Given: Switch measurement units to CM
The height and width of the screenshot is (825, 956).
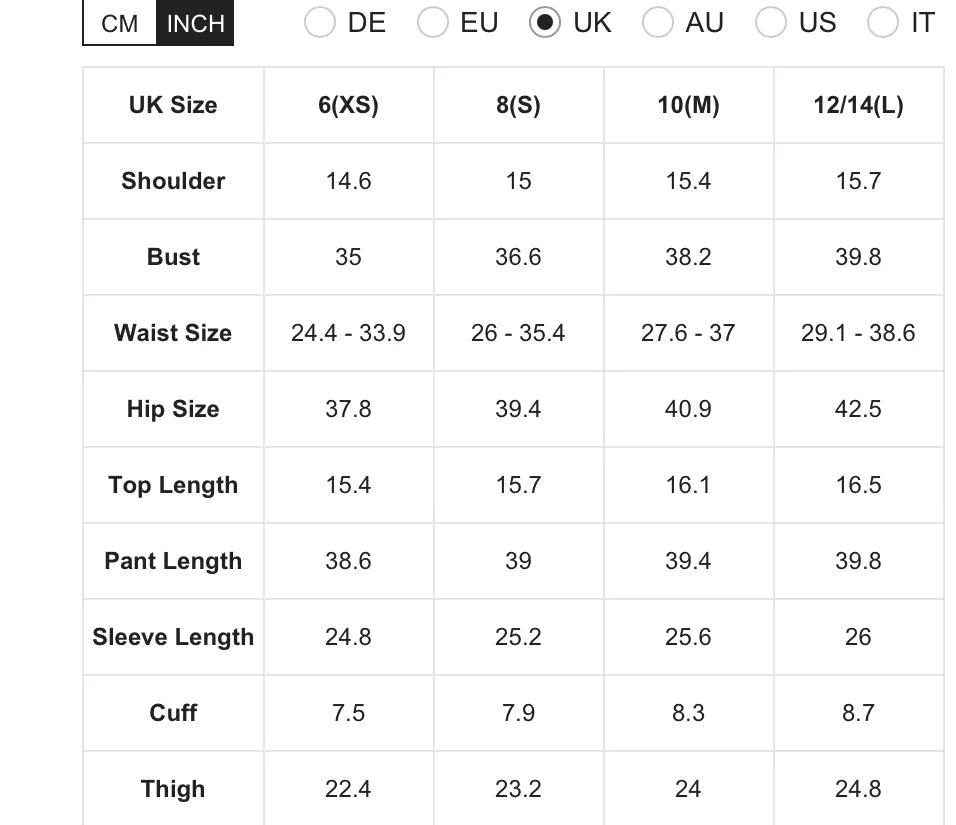Looking at the screenshot, I should pos(118,22).
